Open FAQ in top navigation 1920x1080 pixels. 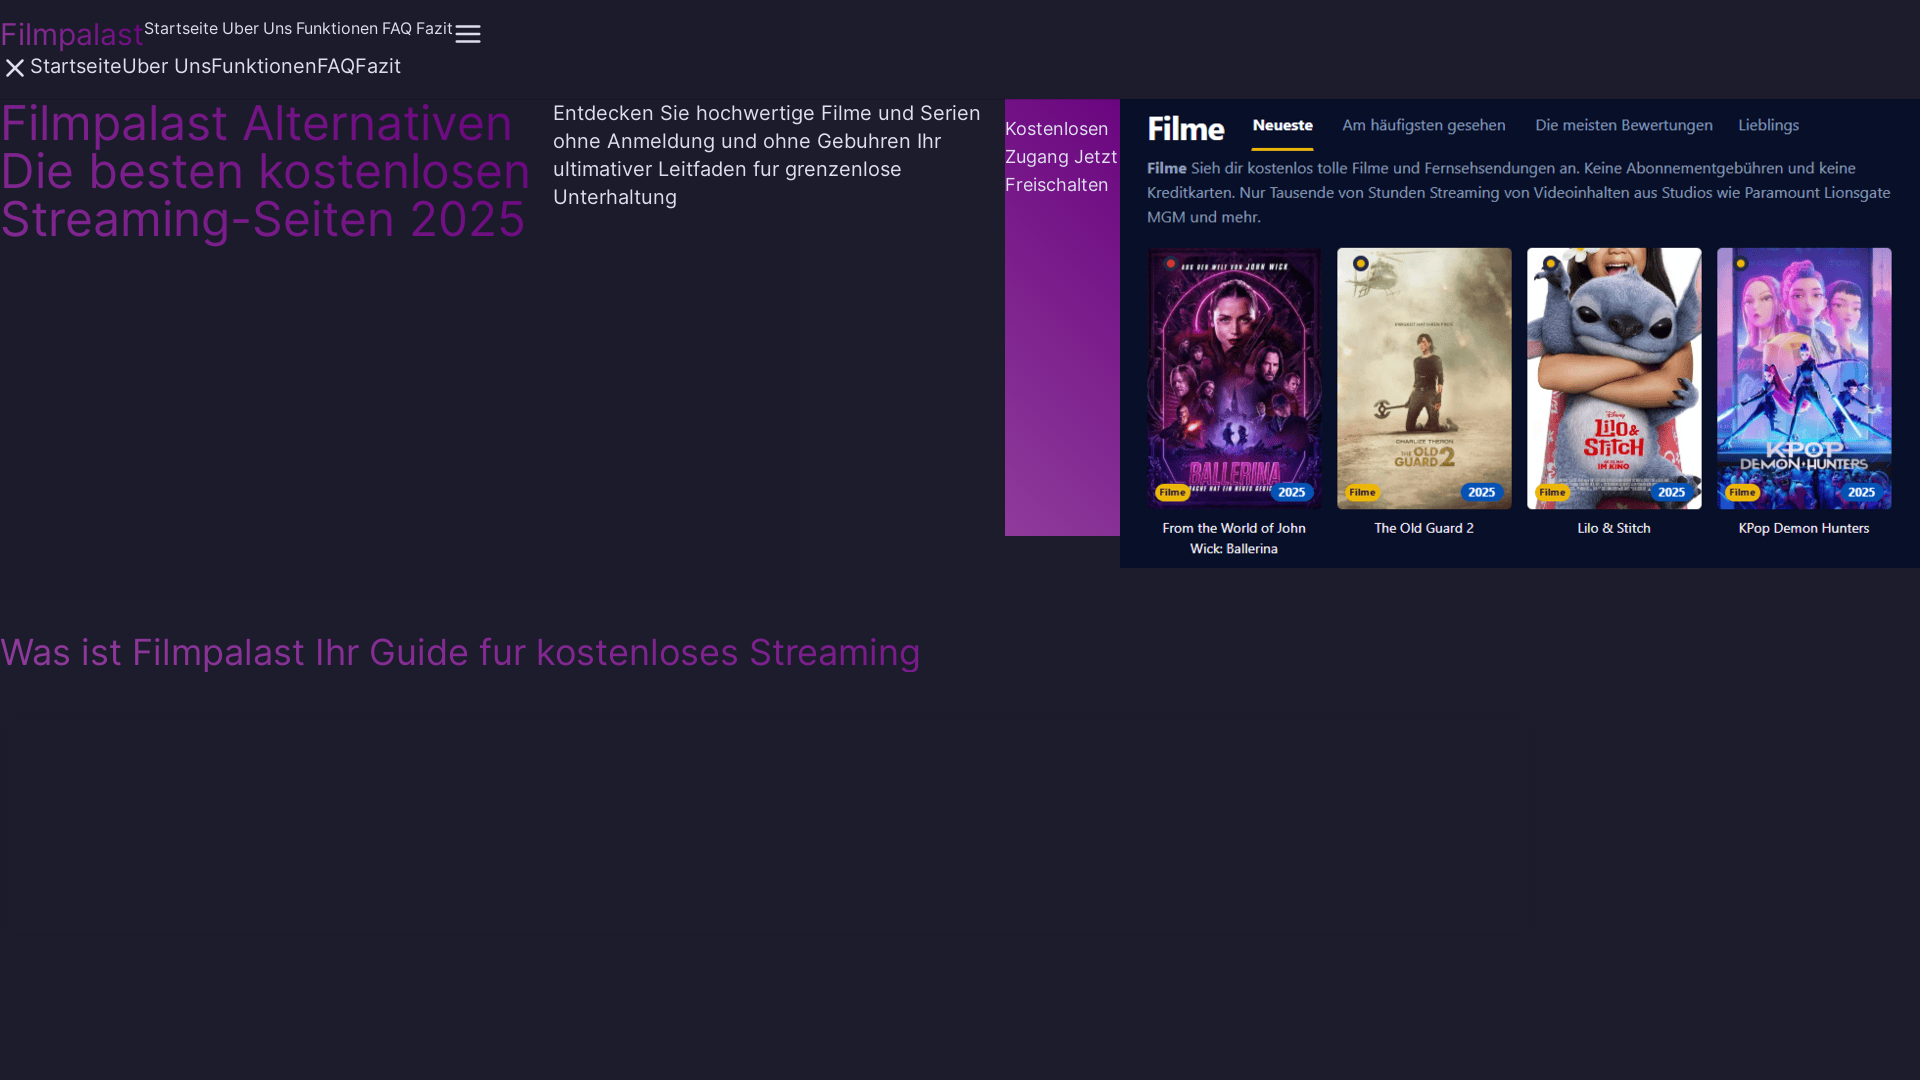coord(397,28)
